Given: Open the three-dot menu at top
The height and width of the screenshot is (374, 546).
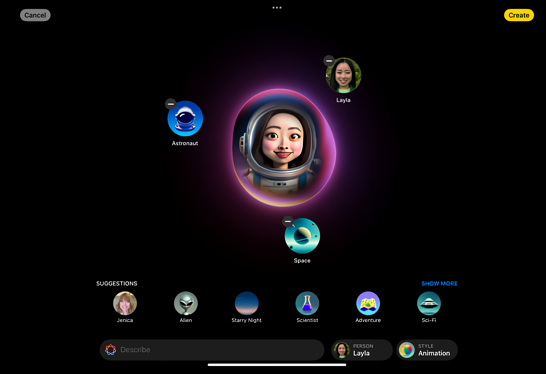Looking at the screenshot, I should pos(277,7).
